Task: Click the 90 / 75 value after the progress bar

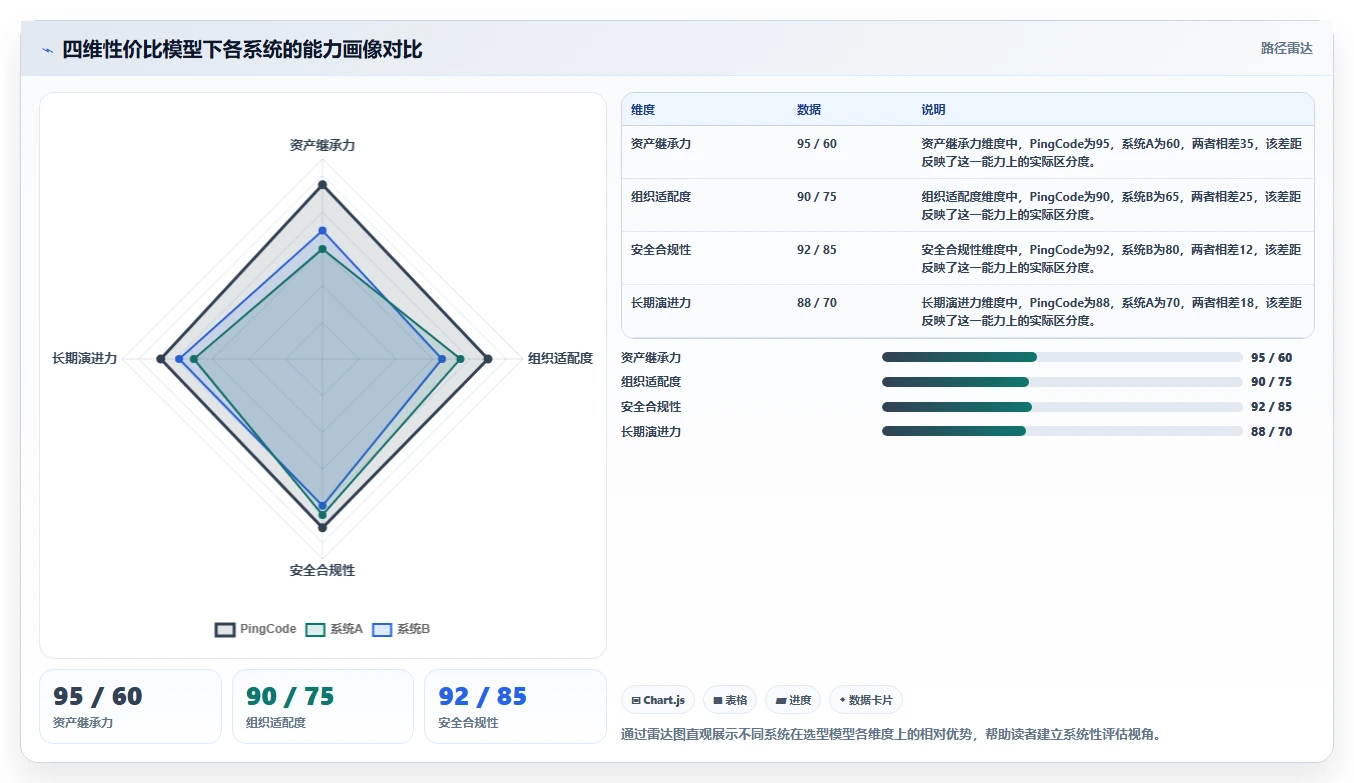Action: (1271, 382)
